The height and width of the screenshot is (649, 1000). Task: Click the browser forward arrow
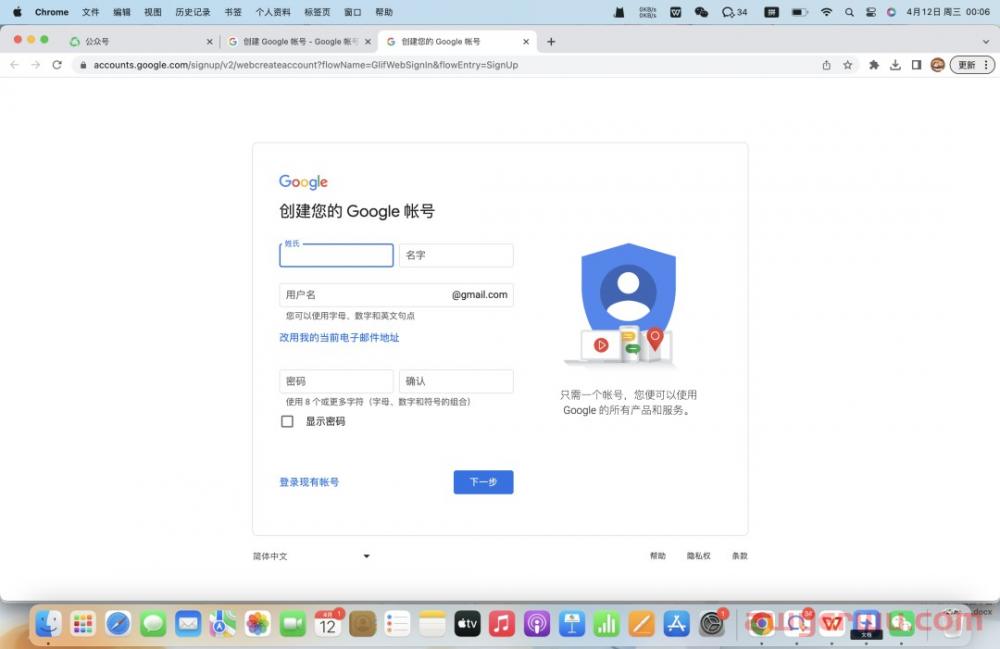[36, 65]
